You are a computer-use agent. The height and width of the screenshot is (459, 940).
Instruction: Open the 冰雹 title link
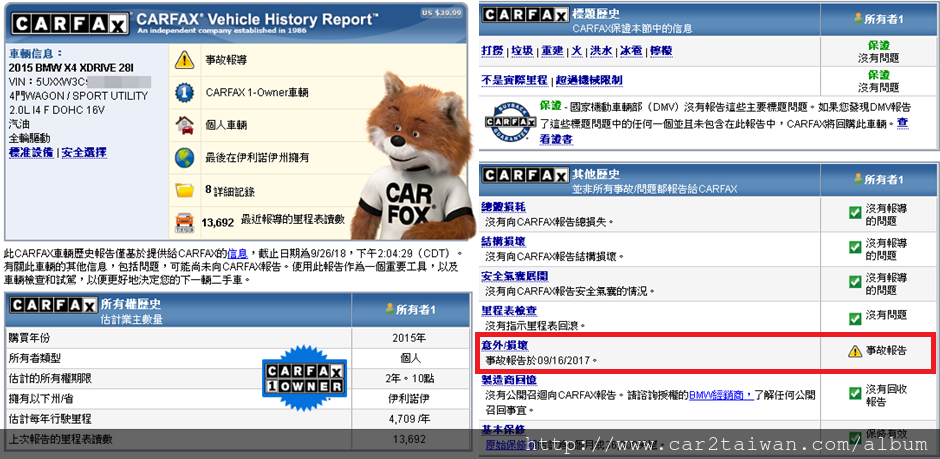tap(631, 52)
